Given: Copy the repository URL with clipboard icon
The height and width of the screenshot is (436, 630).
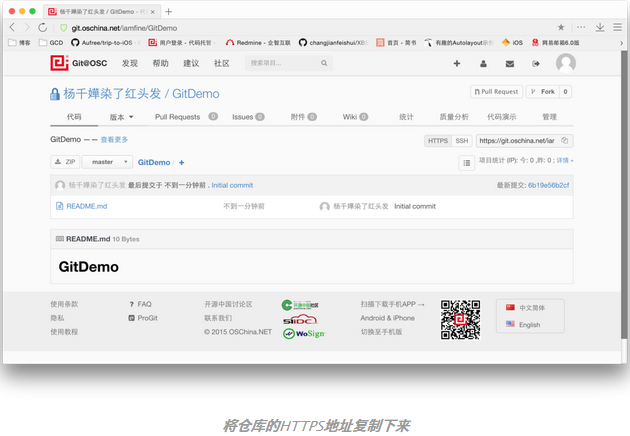Looking at the screenshot, I should click(x=565, y=141).
